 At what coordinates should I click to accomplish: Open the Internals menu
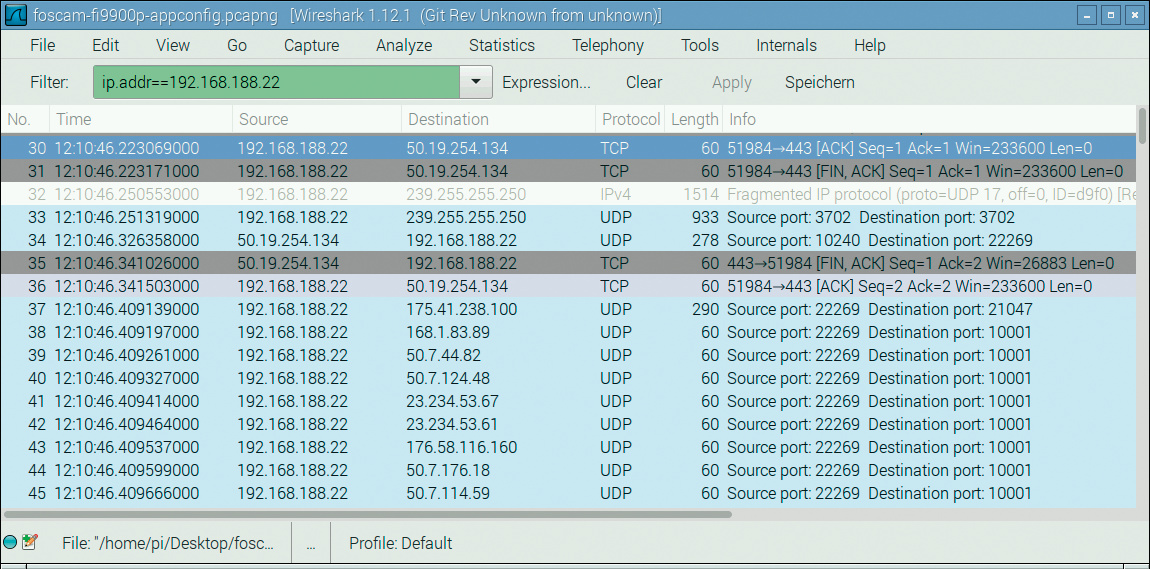[x=786, y=45]
